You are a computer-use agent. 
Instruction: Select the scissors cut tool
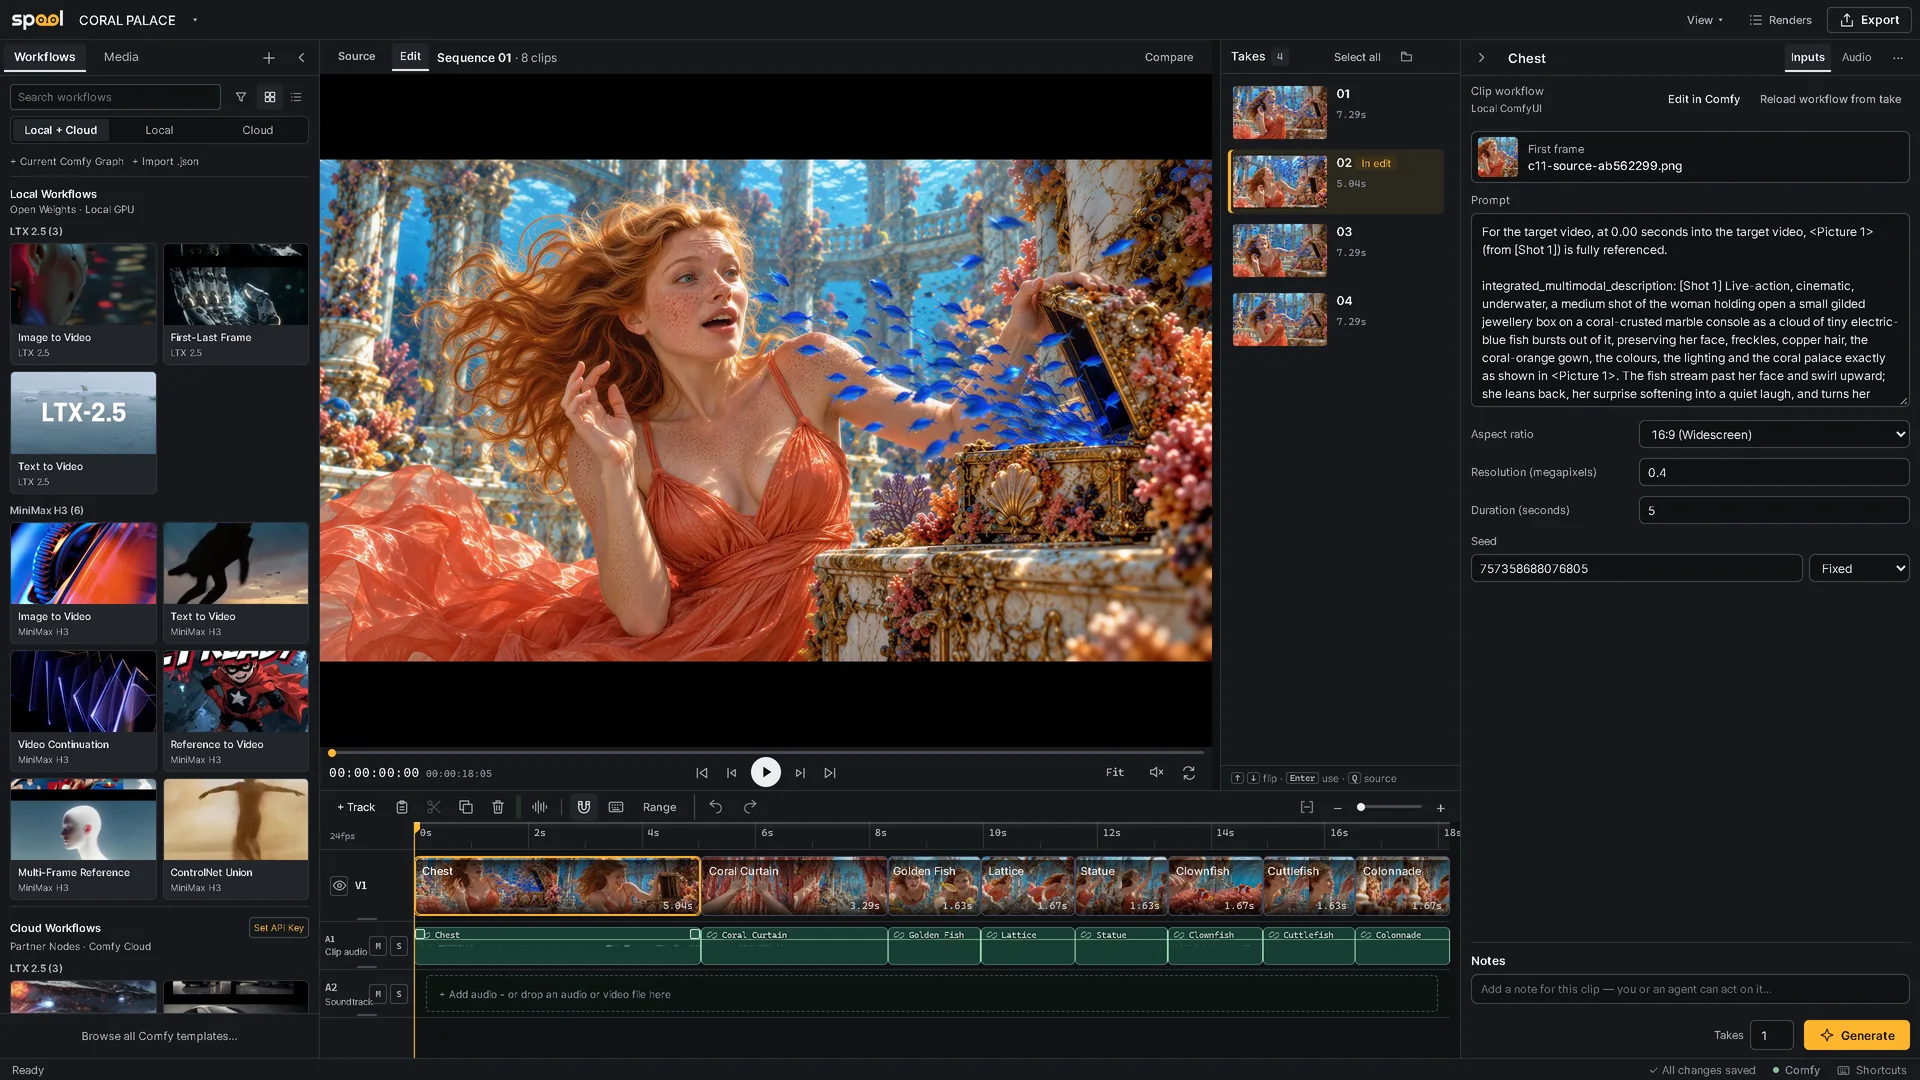click(x=434, y=807)
